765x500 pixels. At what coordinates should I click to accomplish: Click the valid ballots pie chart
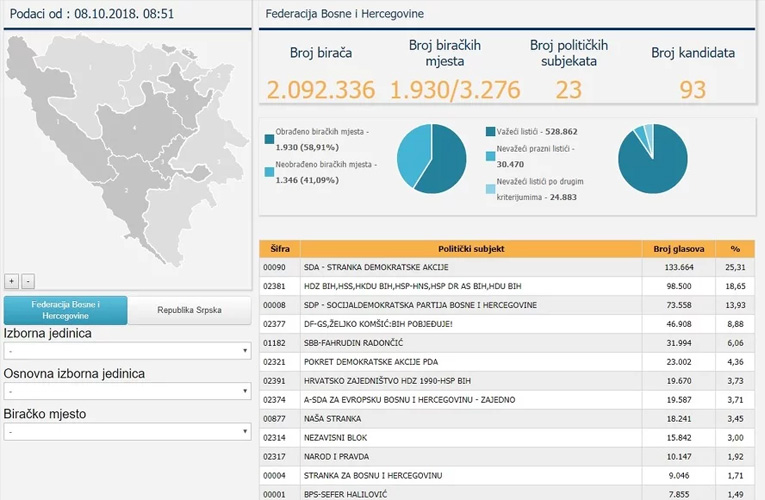tap(653, 159)
